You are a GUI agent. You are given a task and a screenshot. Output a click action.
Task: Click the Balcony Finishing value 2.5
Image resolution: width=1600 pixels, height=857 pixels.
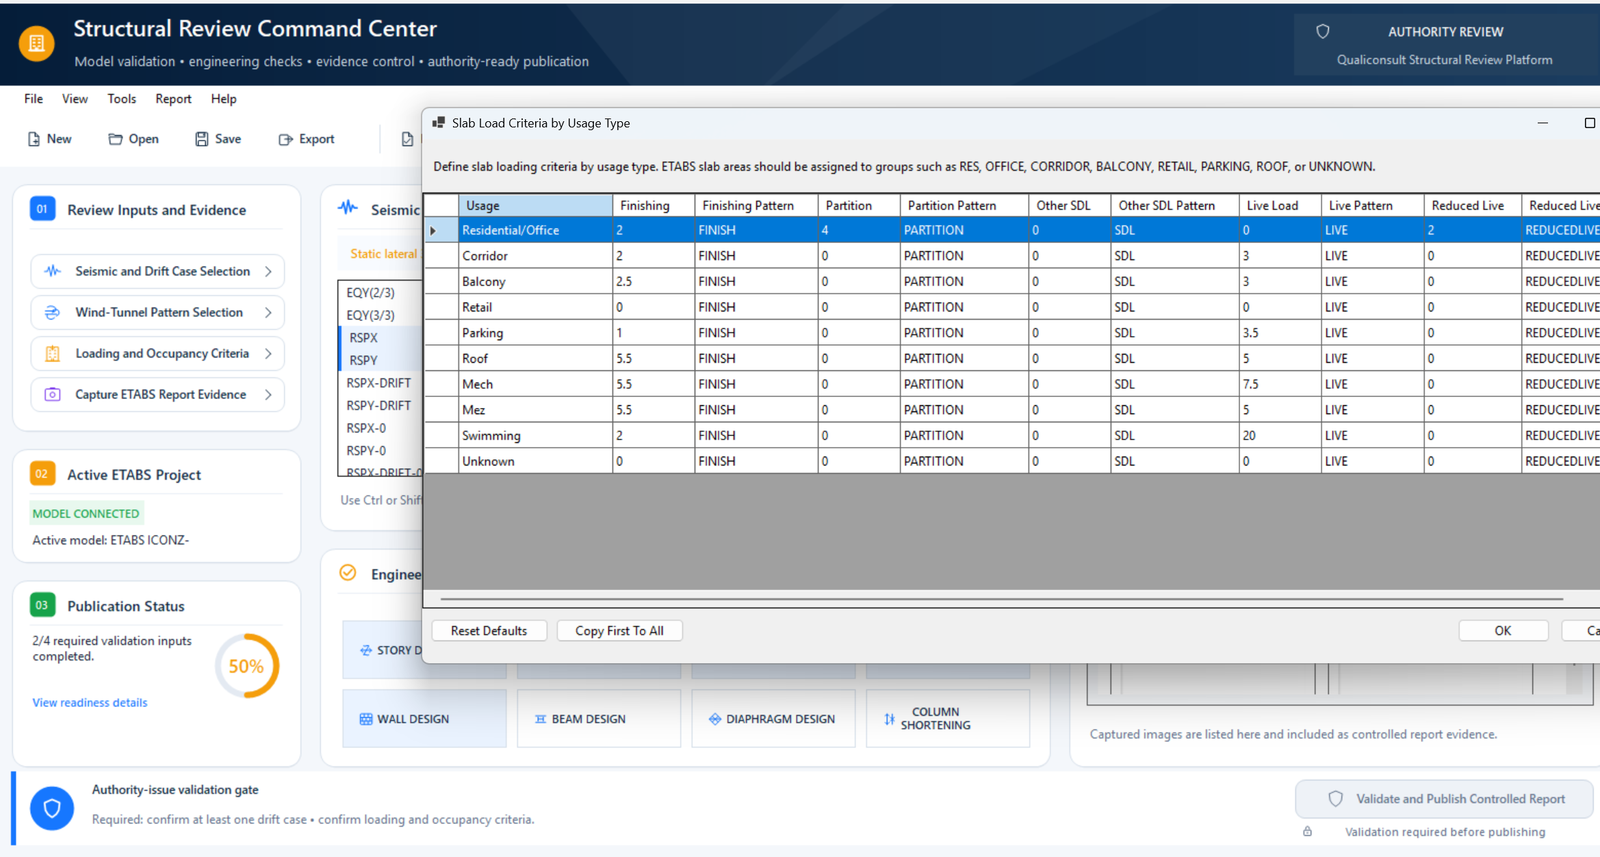click(x=653, y=282)
